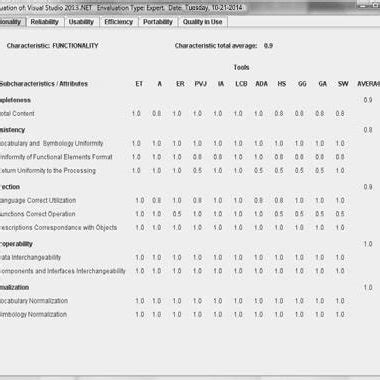This screenshot has height=380, width=380.
Task: Select the Efficiency tab
Action: 118,22
